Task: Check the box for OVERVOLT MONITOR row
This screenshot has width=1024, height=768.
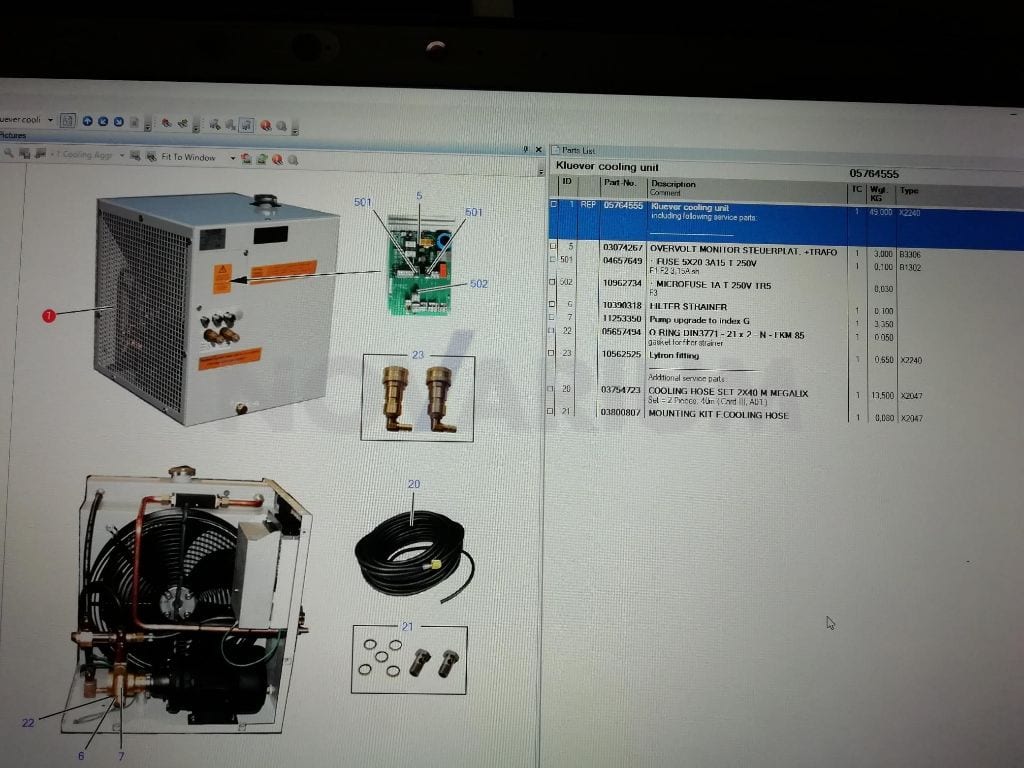Action: pyautogui.click(x=553, y=246)
